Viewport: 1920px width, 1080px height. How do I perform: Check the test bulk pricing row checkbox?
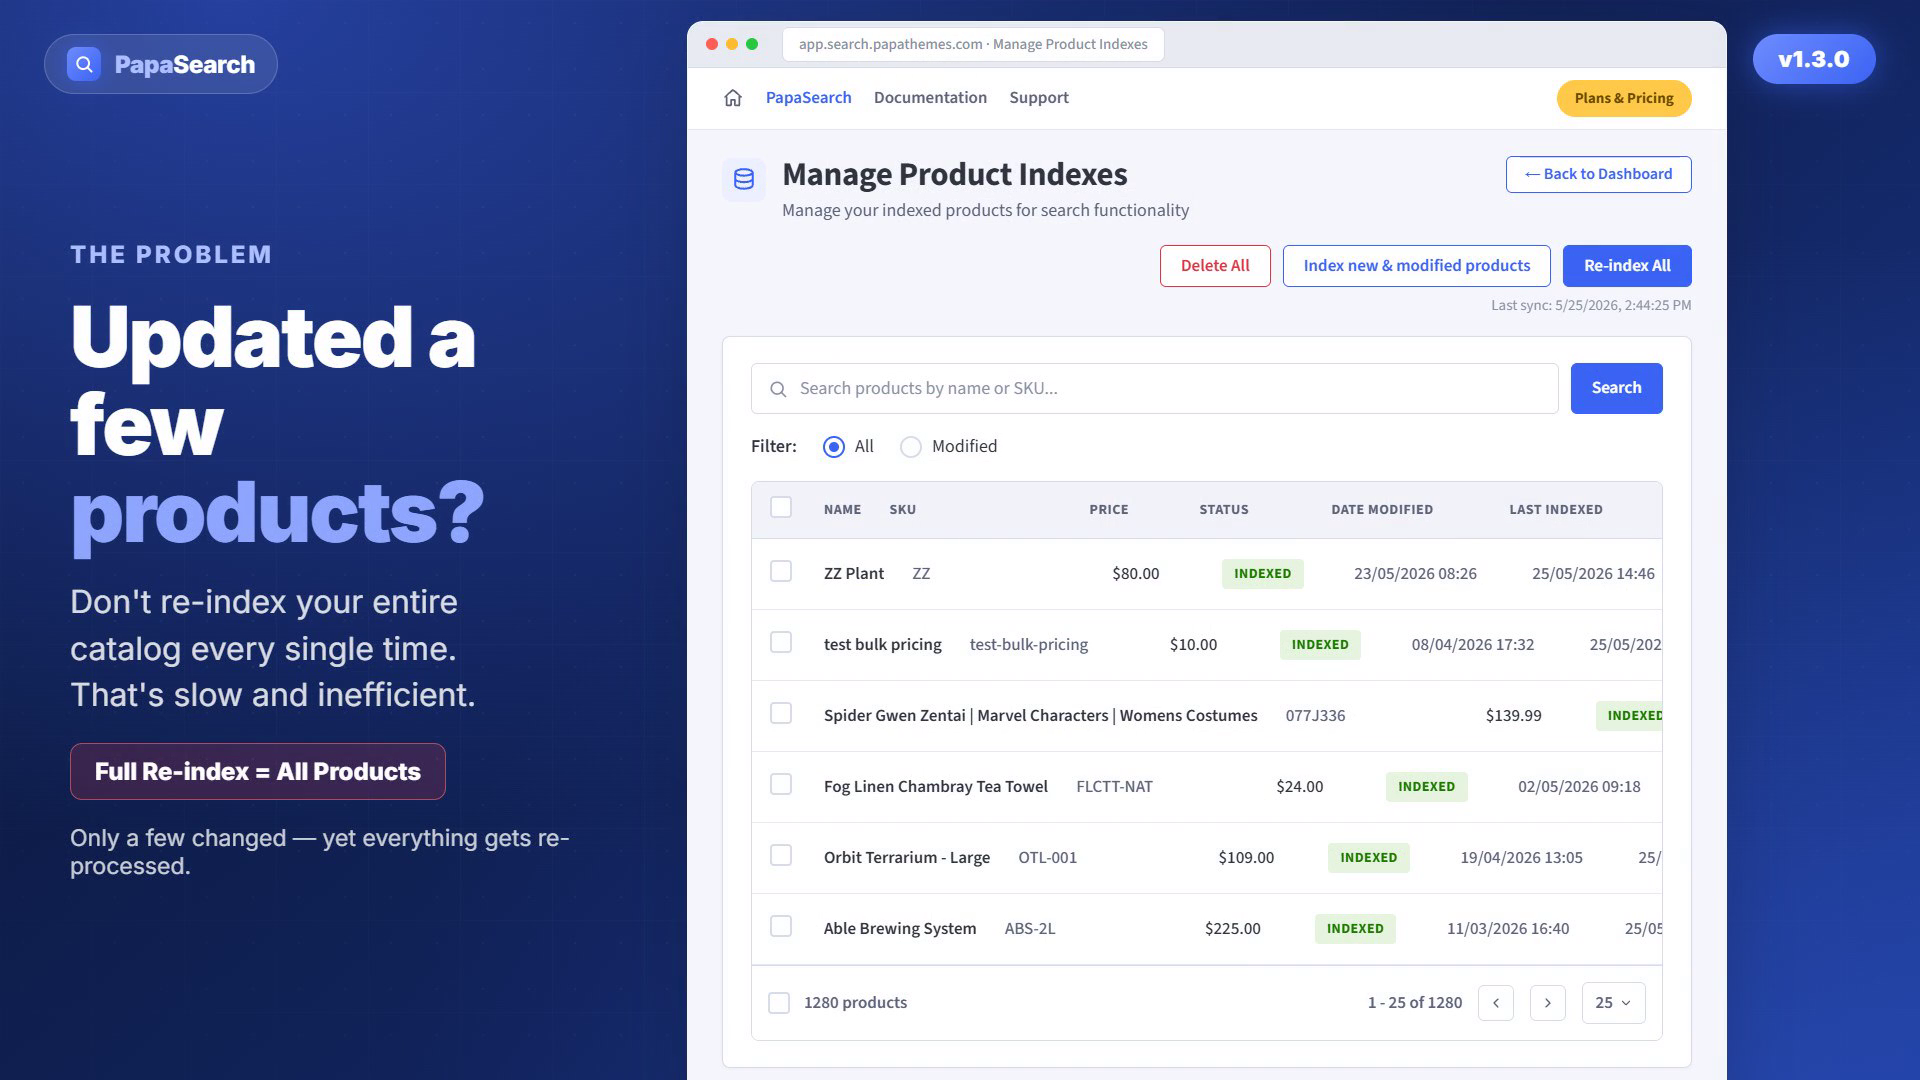tap(781, 642)
